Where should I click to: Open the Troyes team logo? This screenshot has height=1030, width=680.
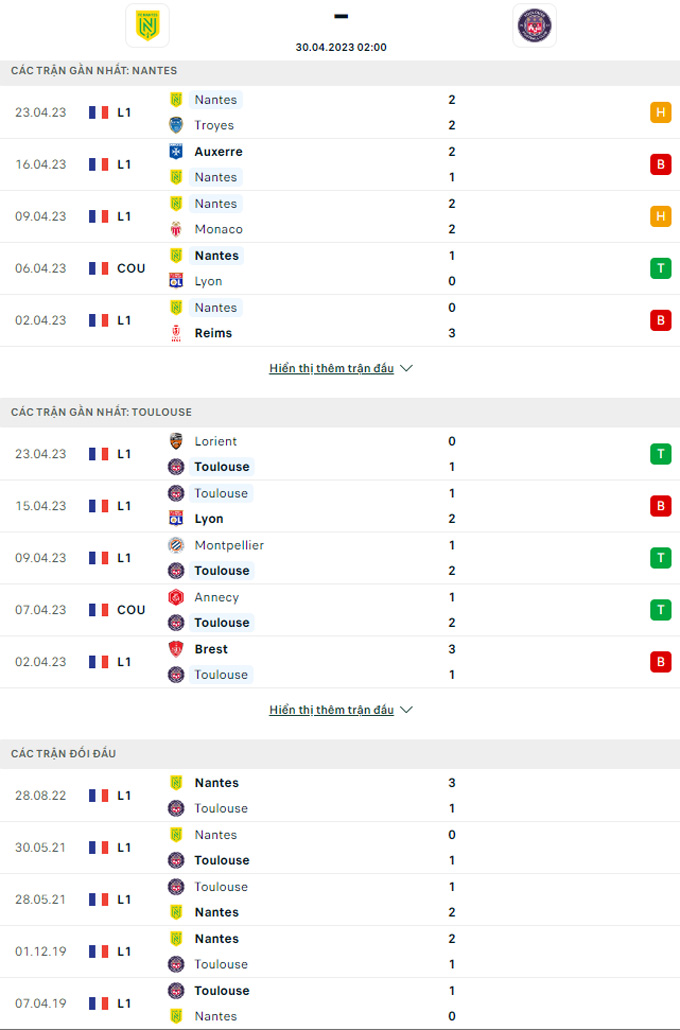pos(176,125)
